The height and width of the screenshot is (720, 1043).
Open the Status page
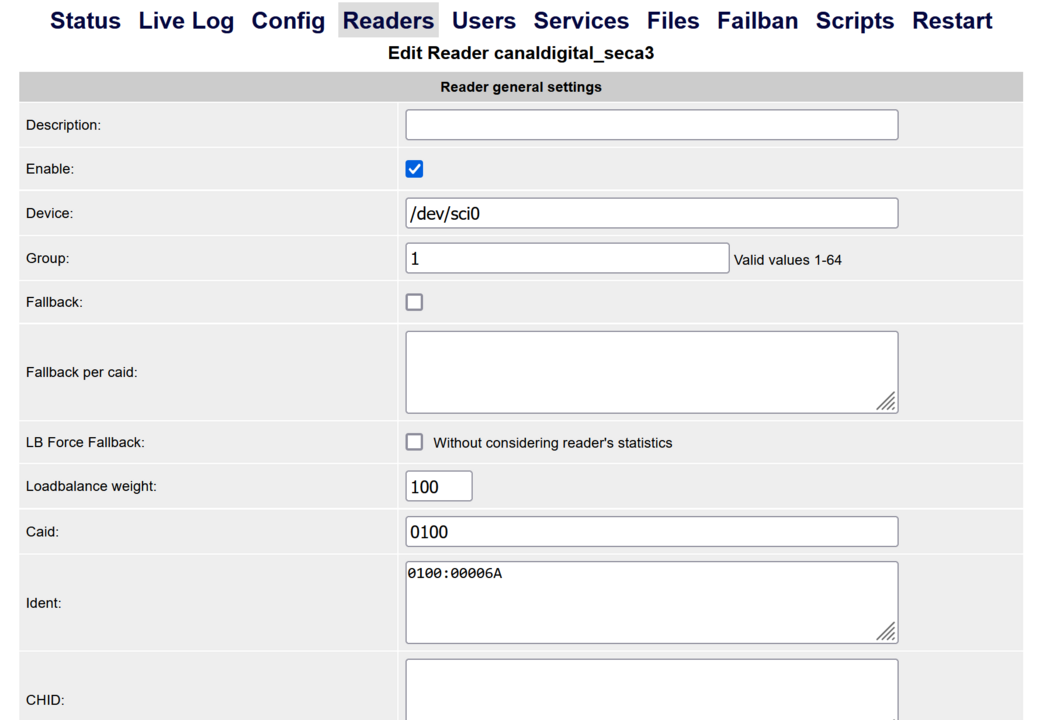tap(85, 21)
